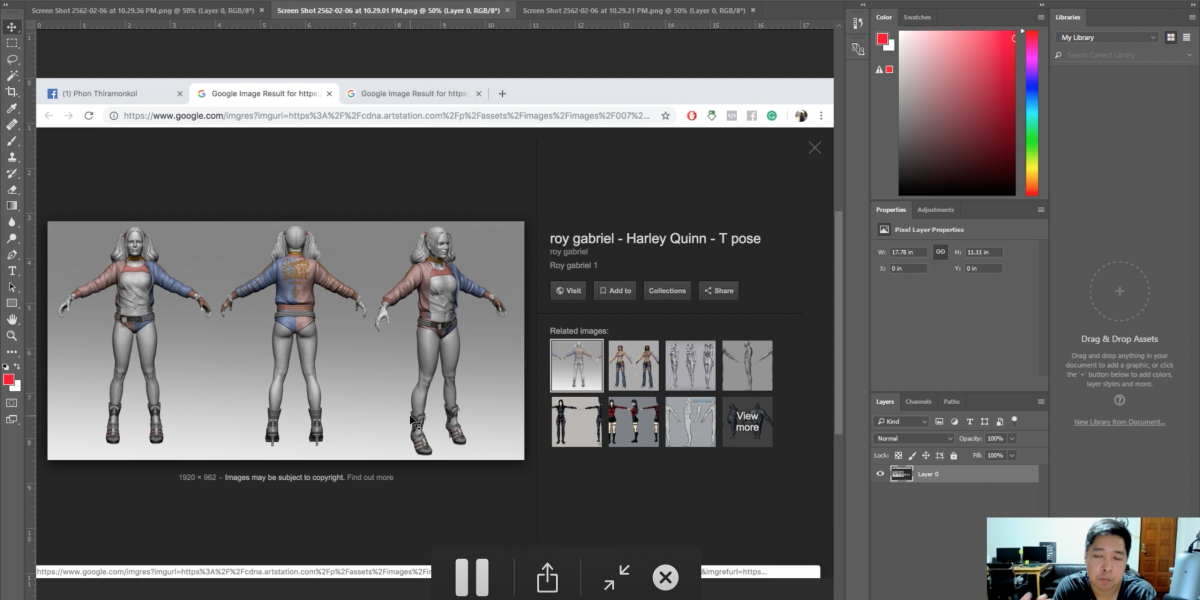1200x600 pixels.
Task: Select the Eyedropper tool
Action: (12, 108)
